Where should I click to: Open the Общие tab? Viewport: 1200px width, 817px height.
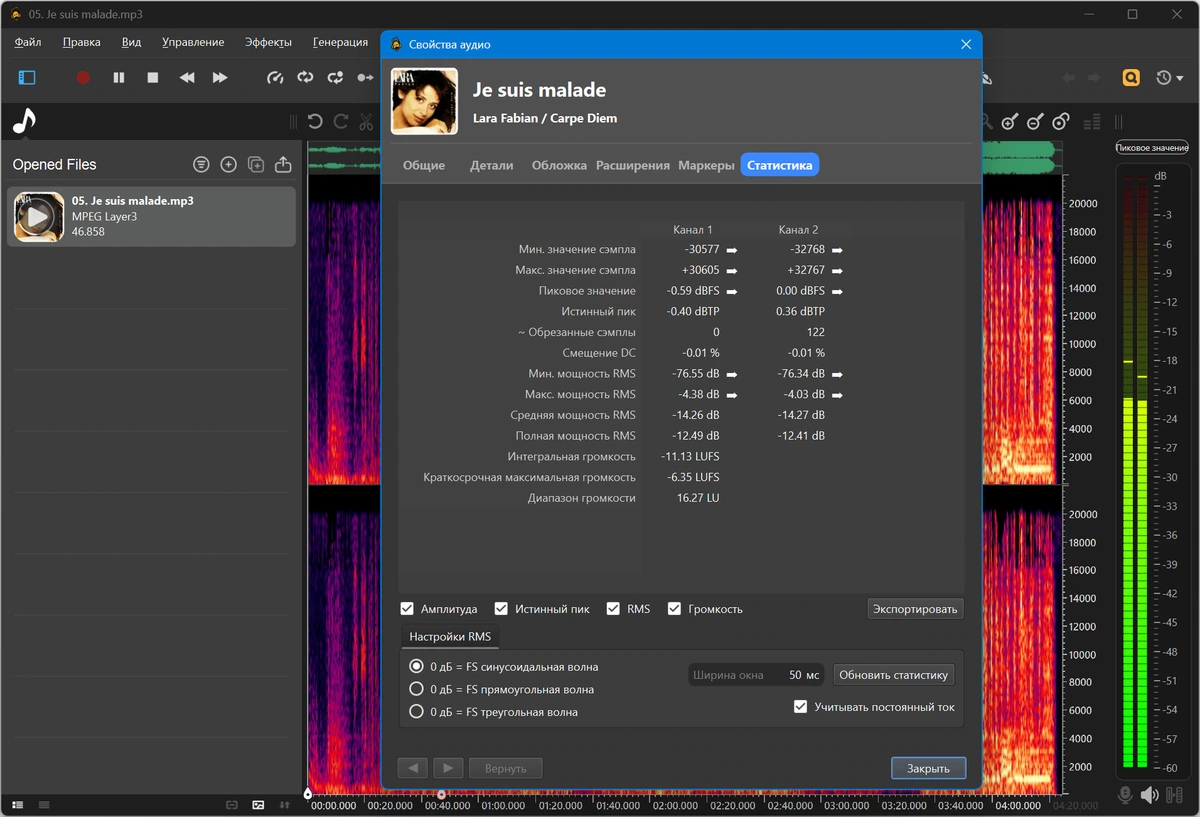coord(424,165)
